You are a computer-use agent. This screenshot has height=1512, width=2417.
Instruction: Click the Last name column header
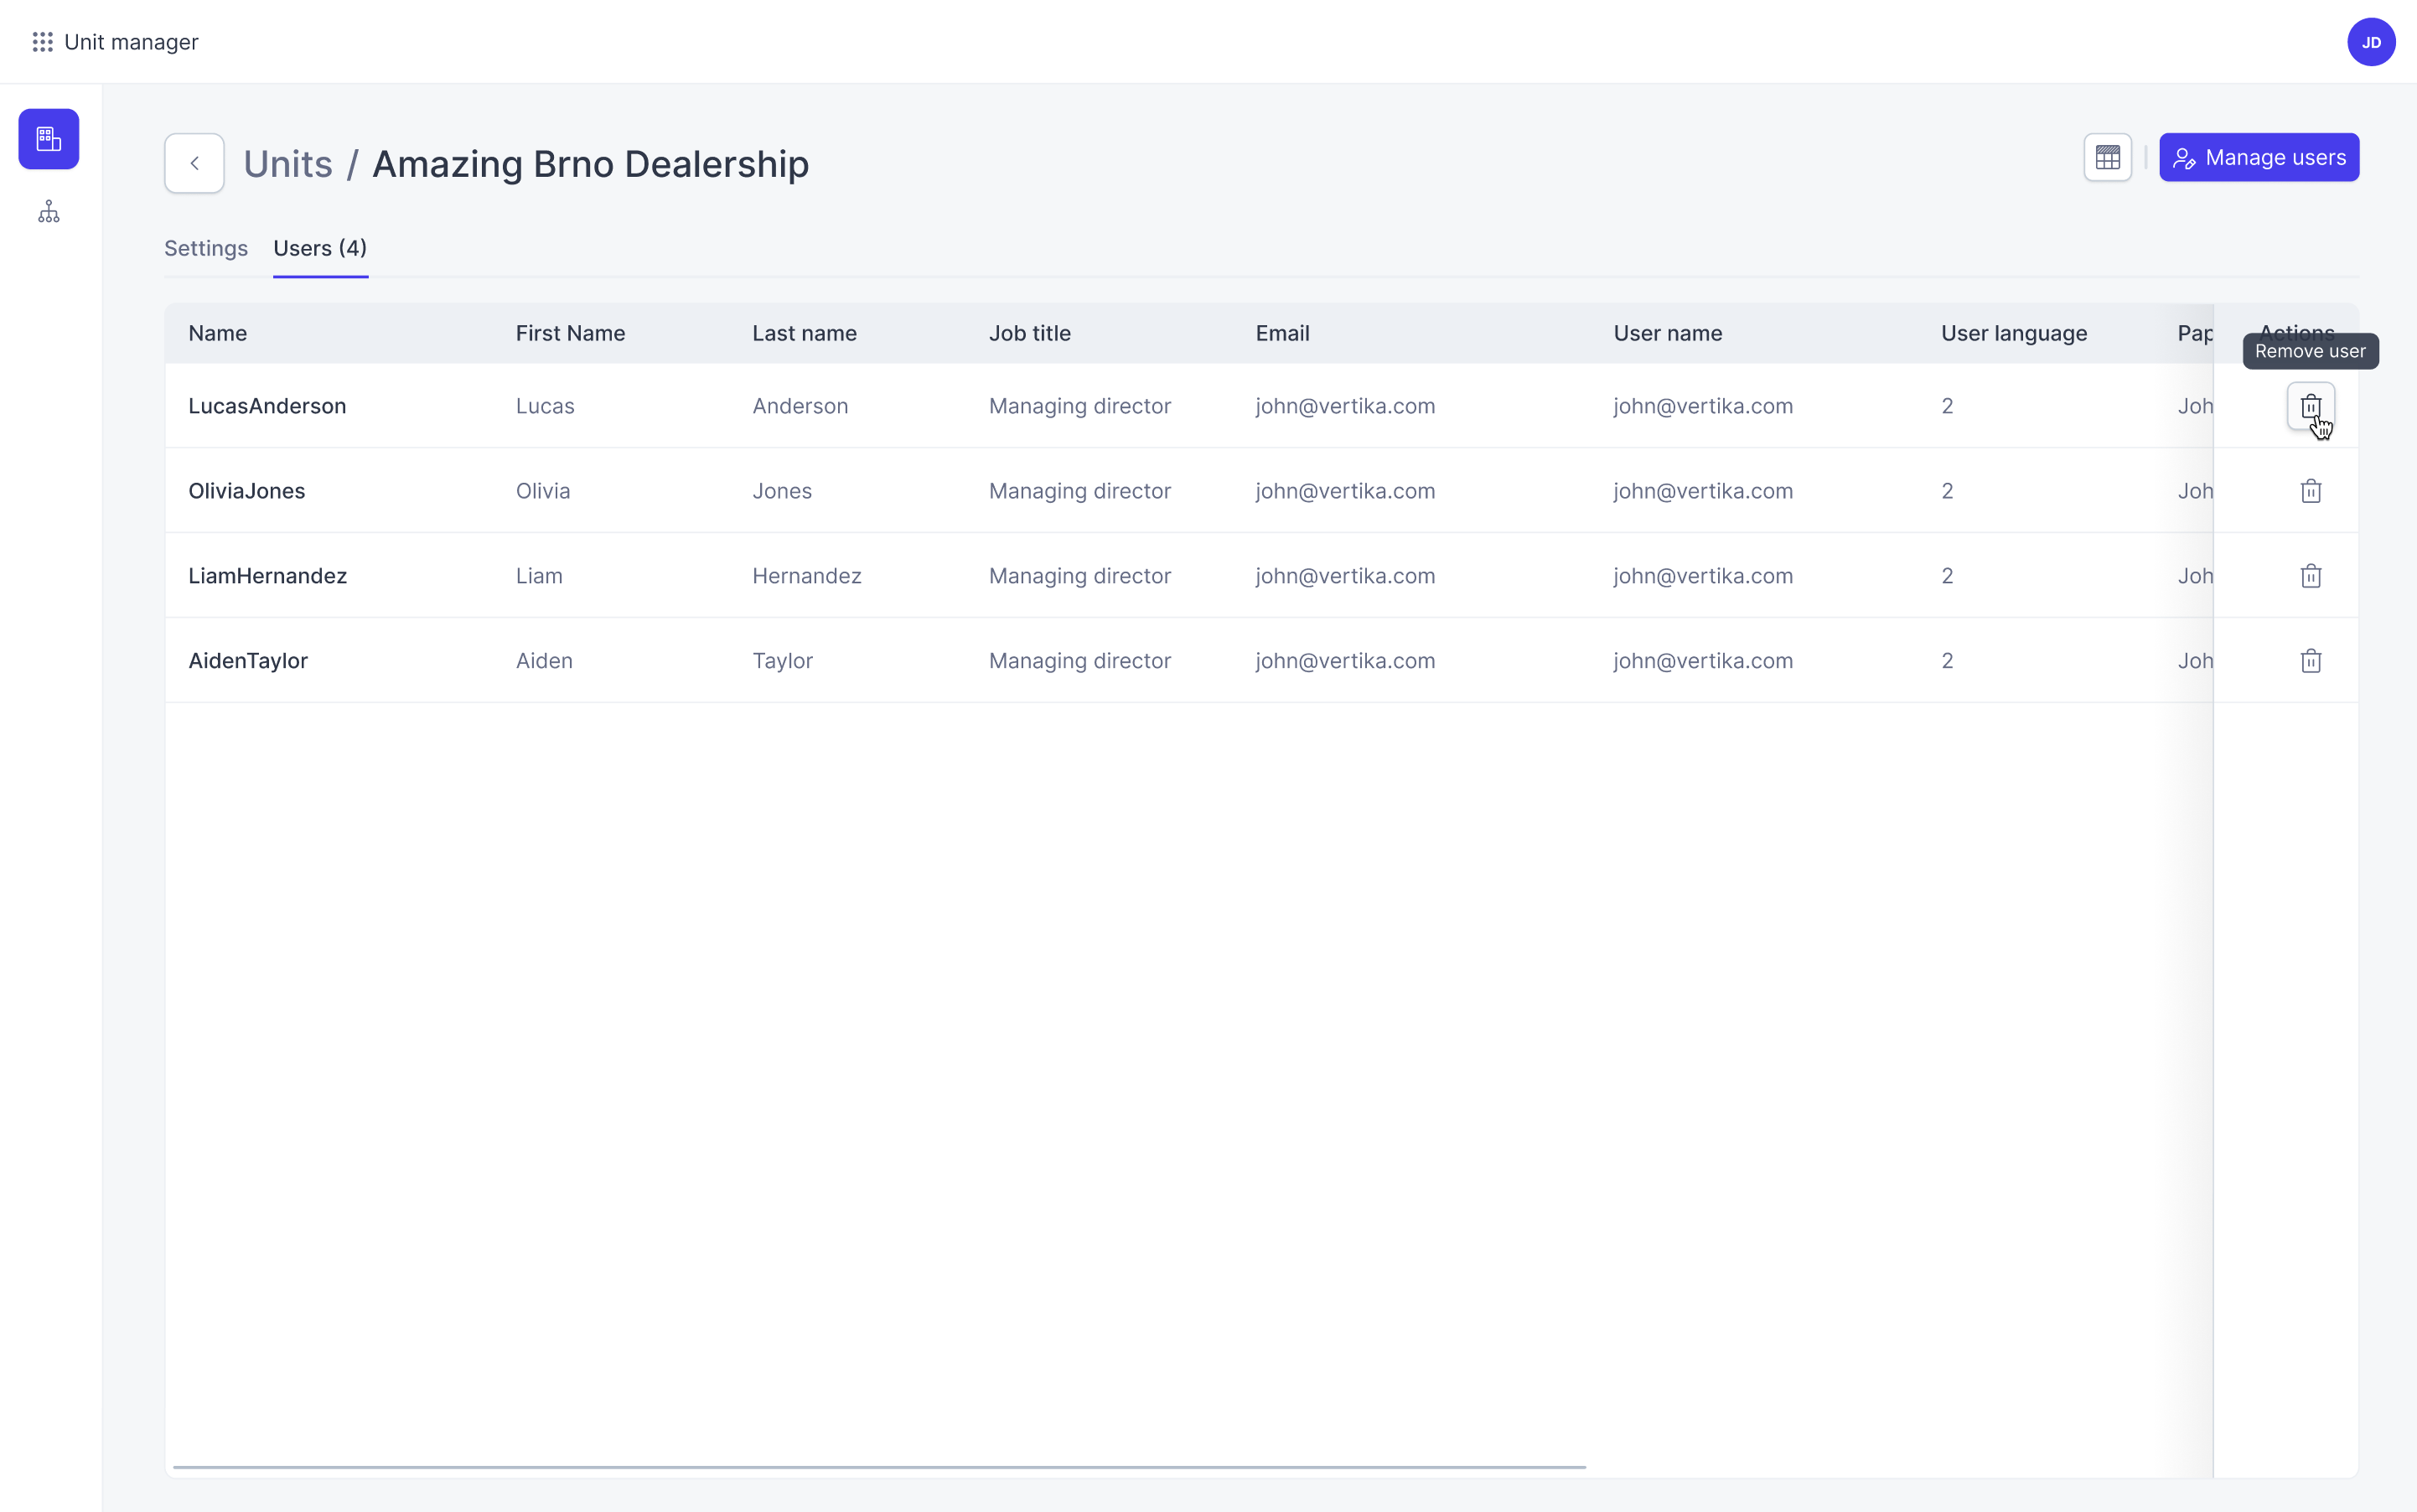point(805,333)
